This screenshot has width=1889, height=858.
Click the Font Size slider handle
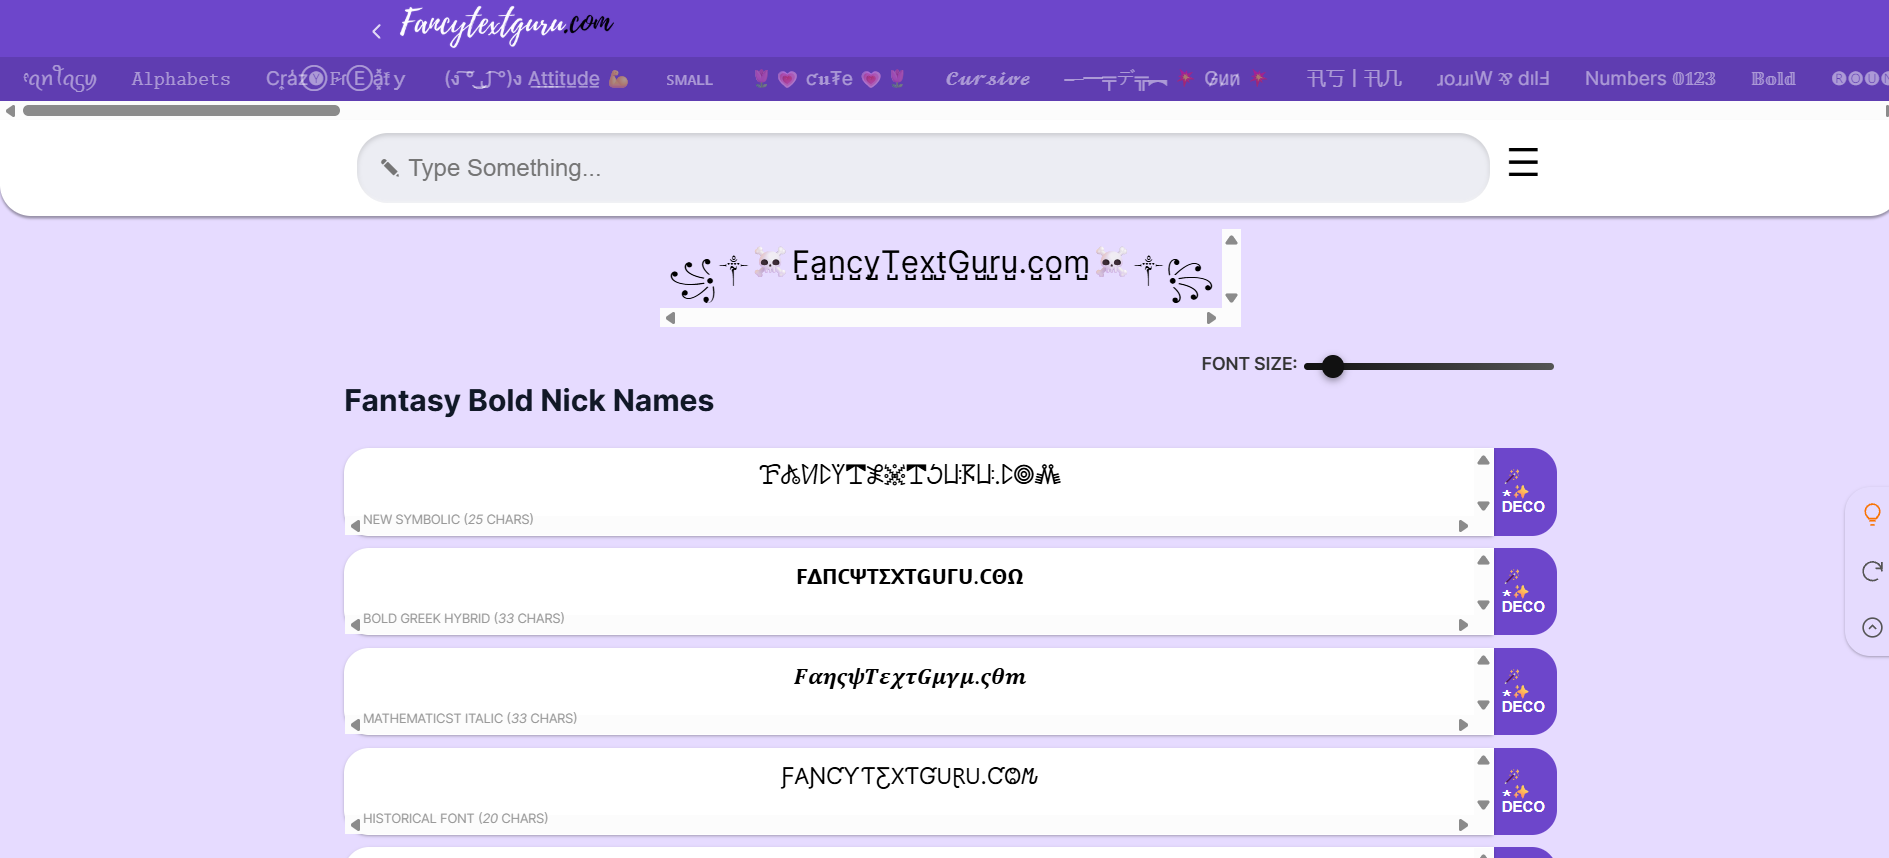pyautogui.click(x=1332, y=366)
